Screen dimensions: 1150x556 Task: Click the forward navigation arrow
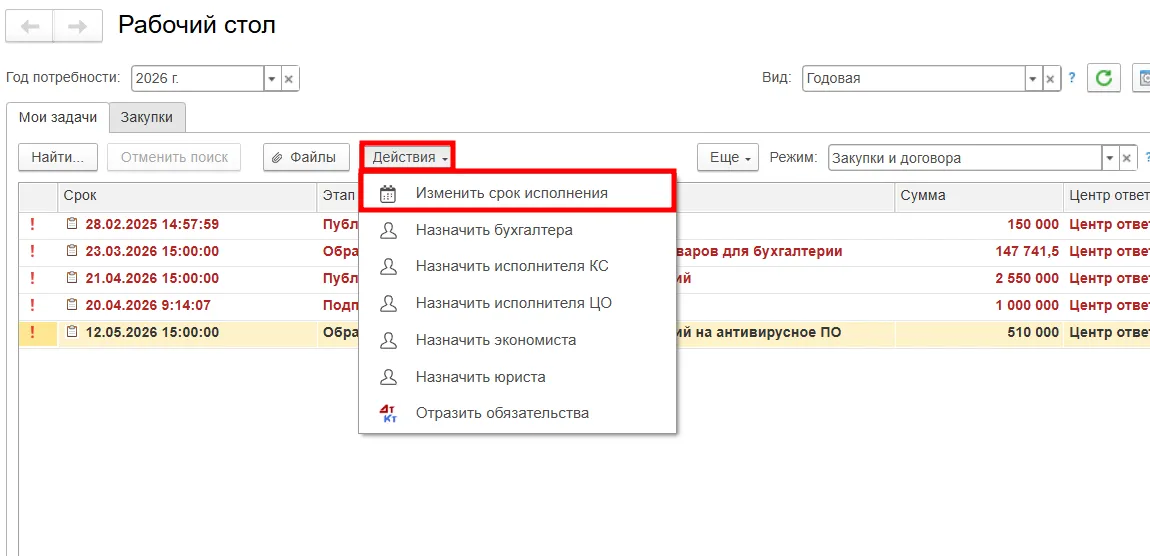pos(77,27)
